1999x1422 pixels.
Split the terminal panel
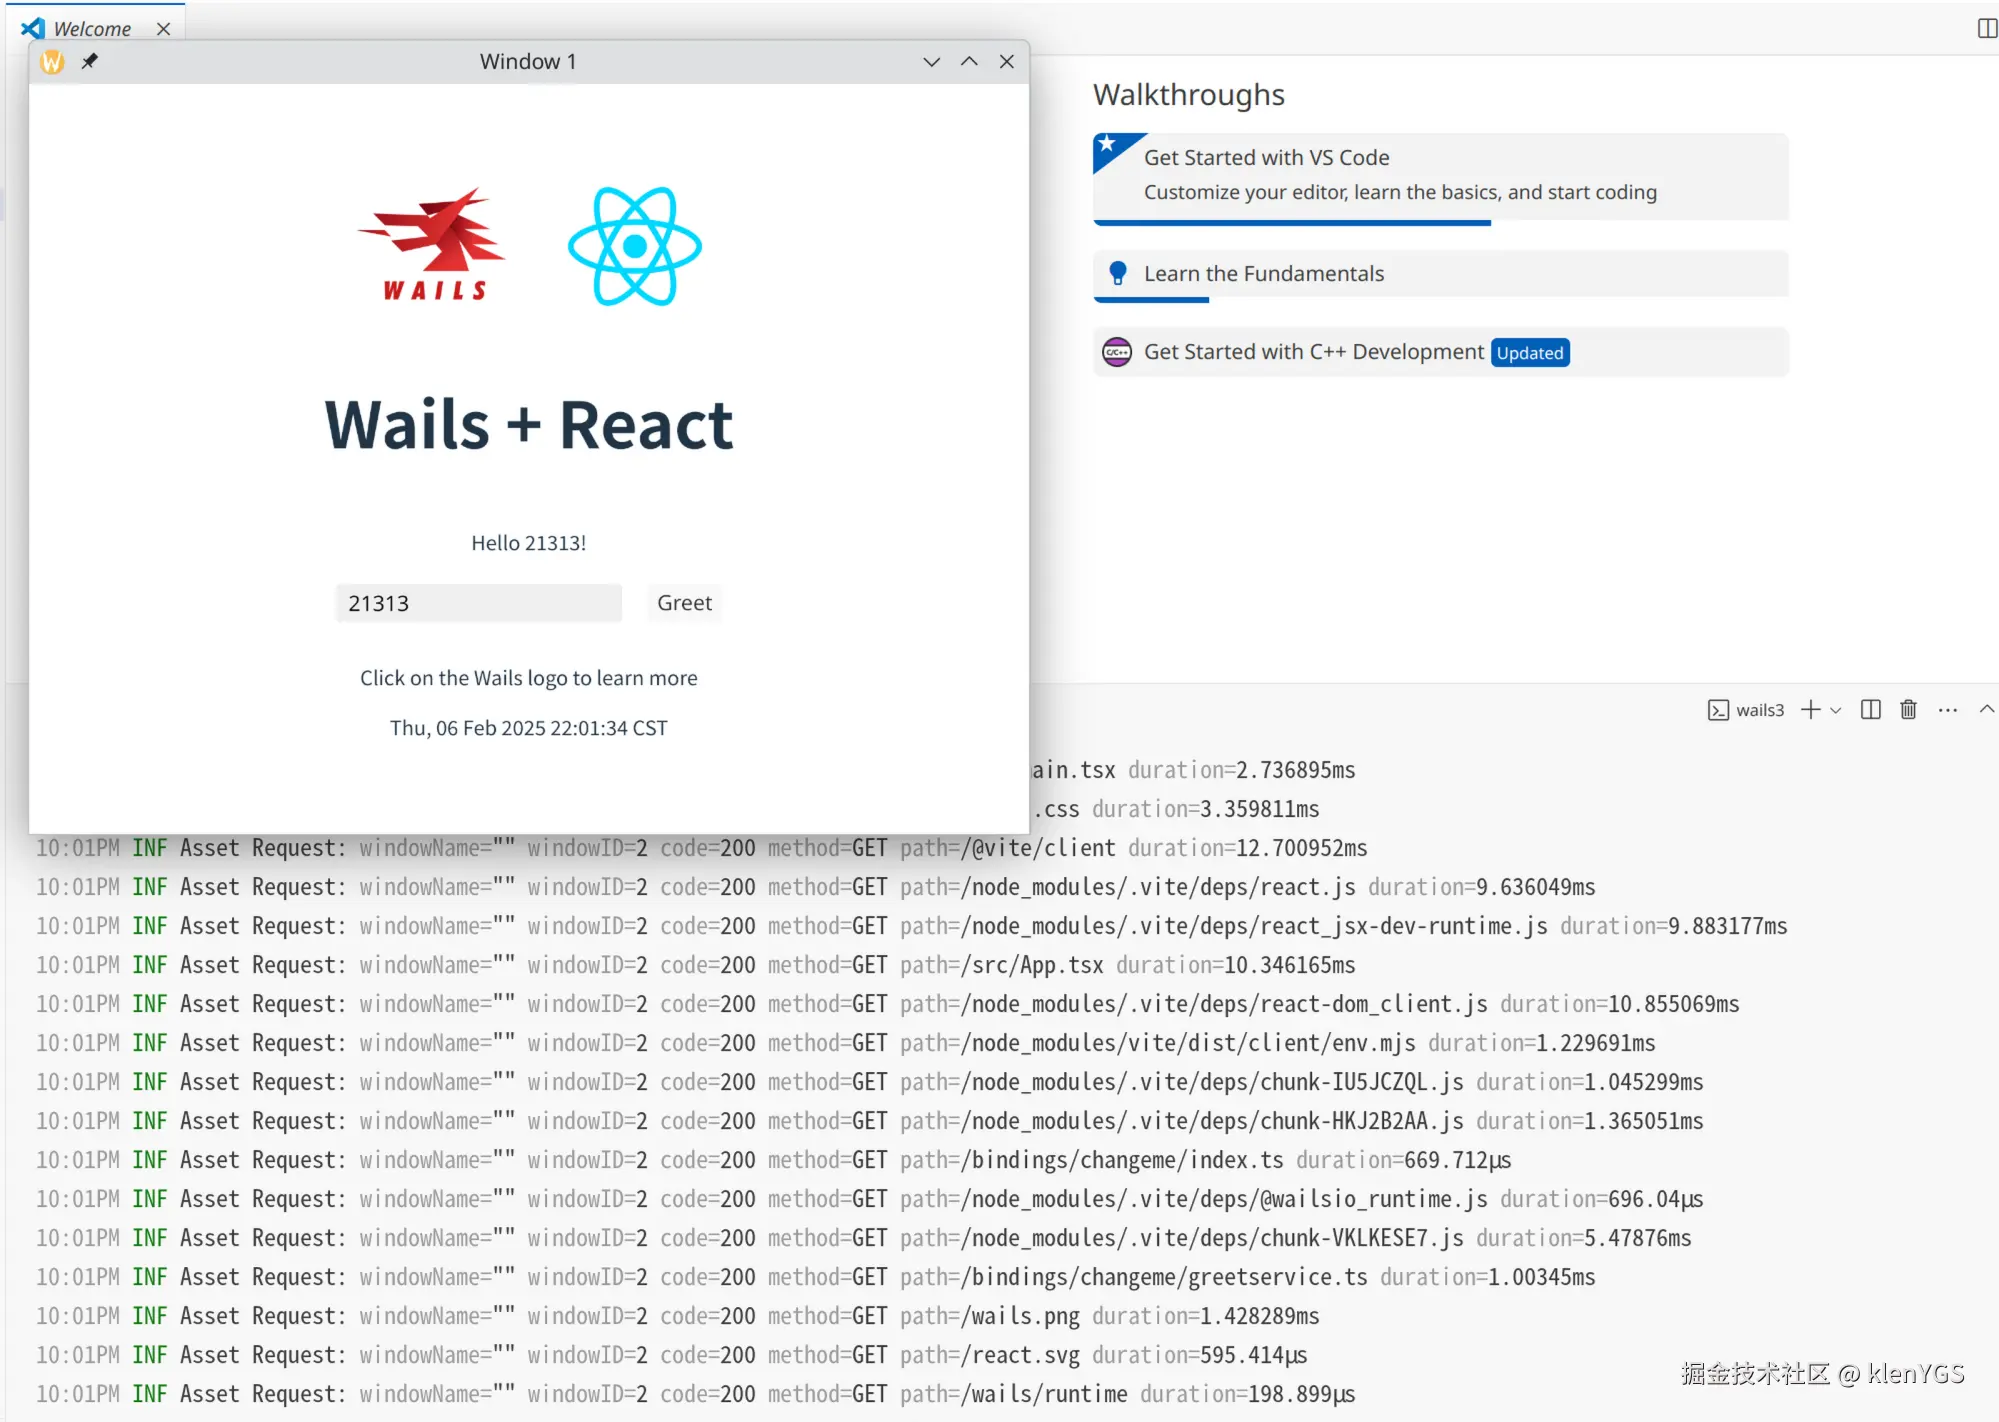1870,710
